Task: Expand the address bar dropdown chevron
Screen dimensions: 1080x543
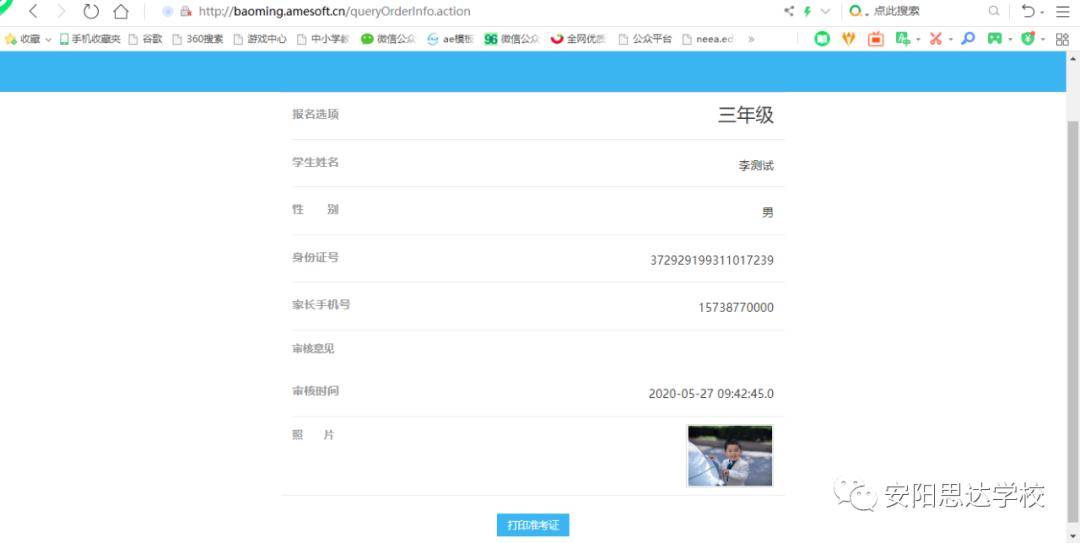Action: 825,12
